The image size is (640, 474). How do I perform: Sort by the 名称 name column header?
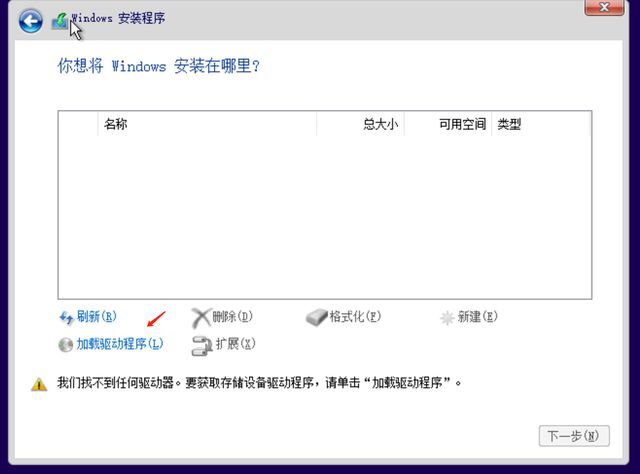[116, 124]
